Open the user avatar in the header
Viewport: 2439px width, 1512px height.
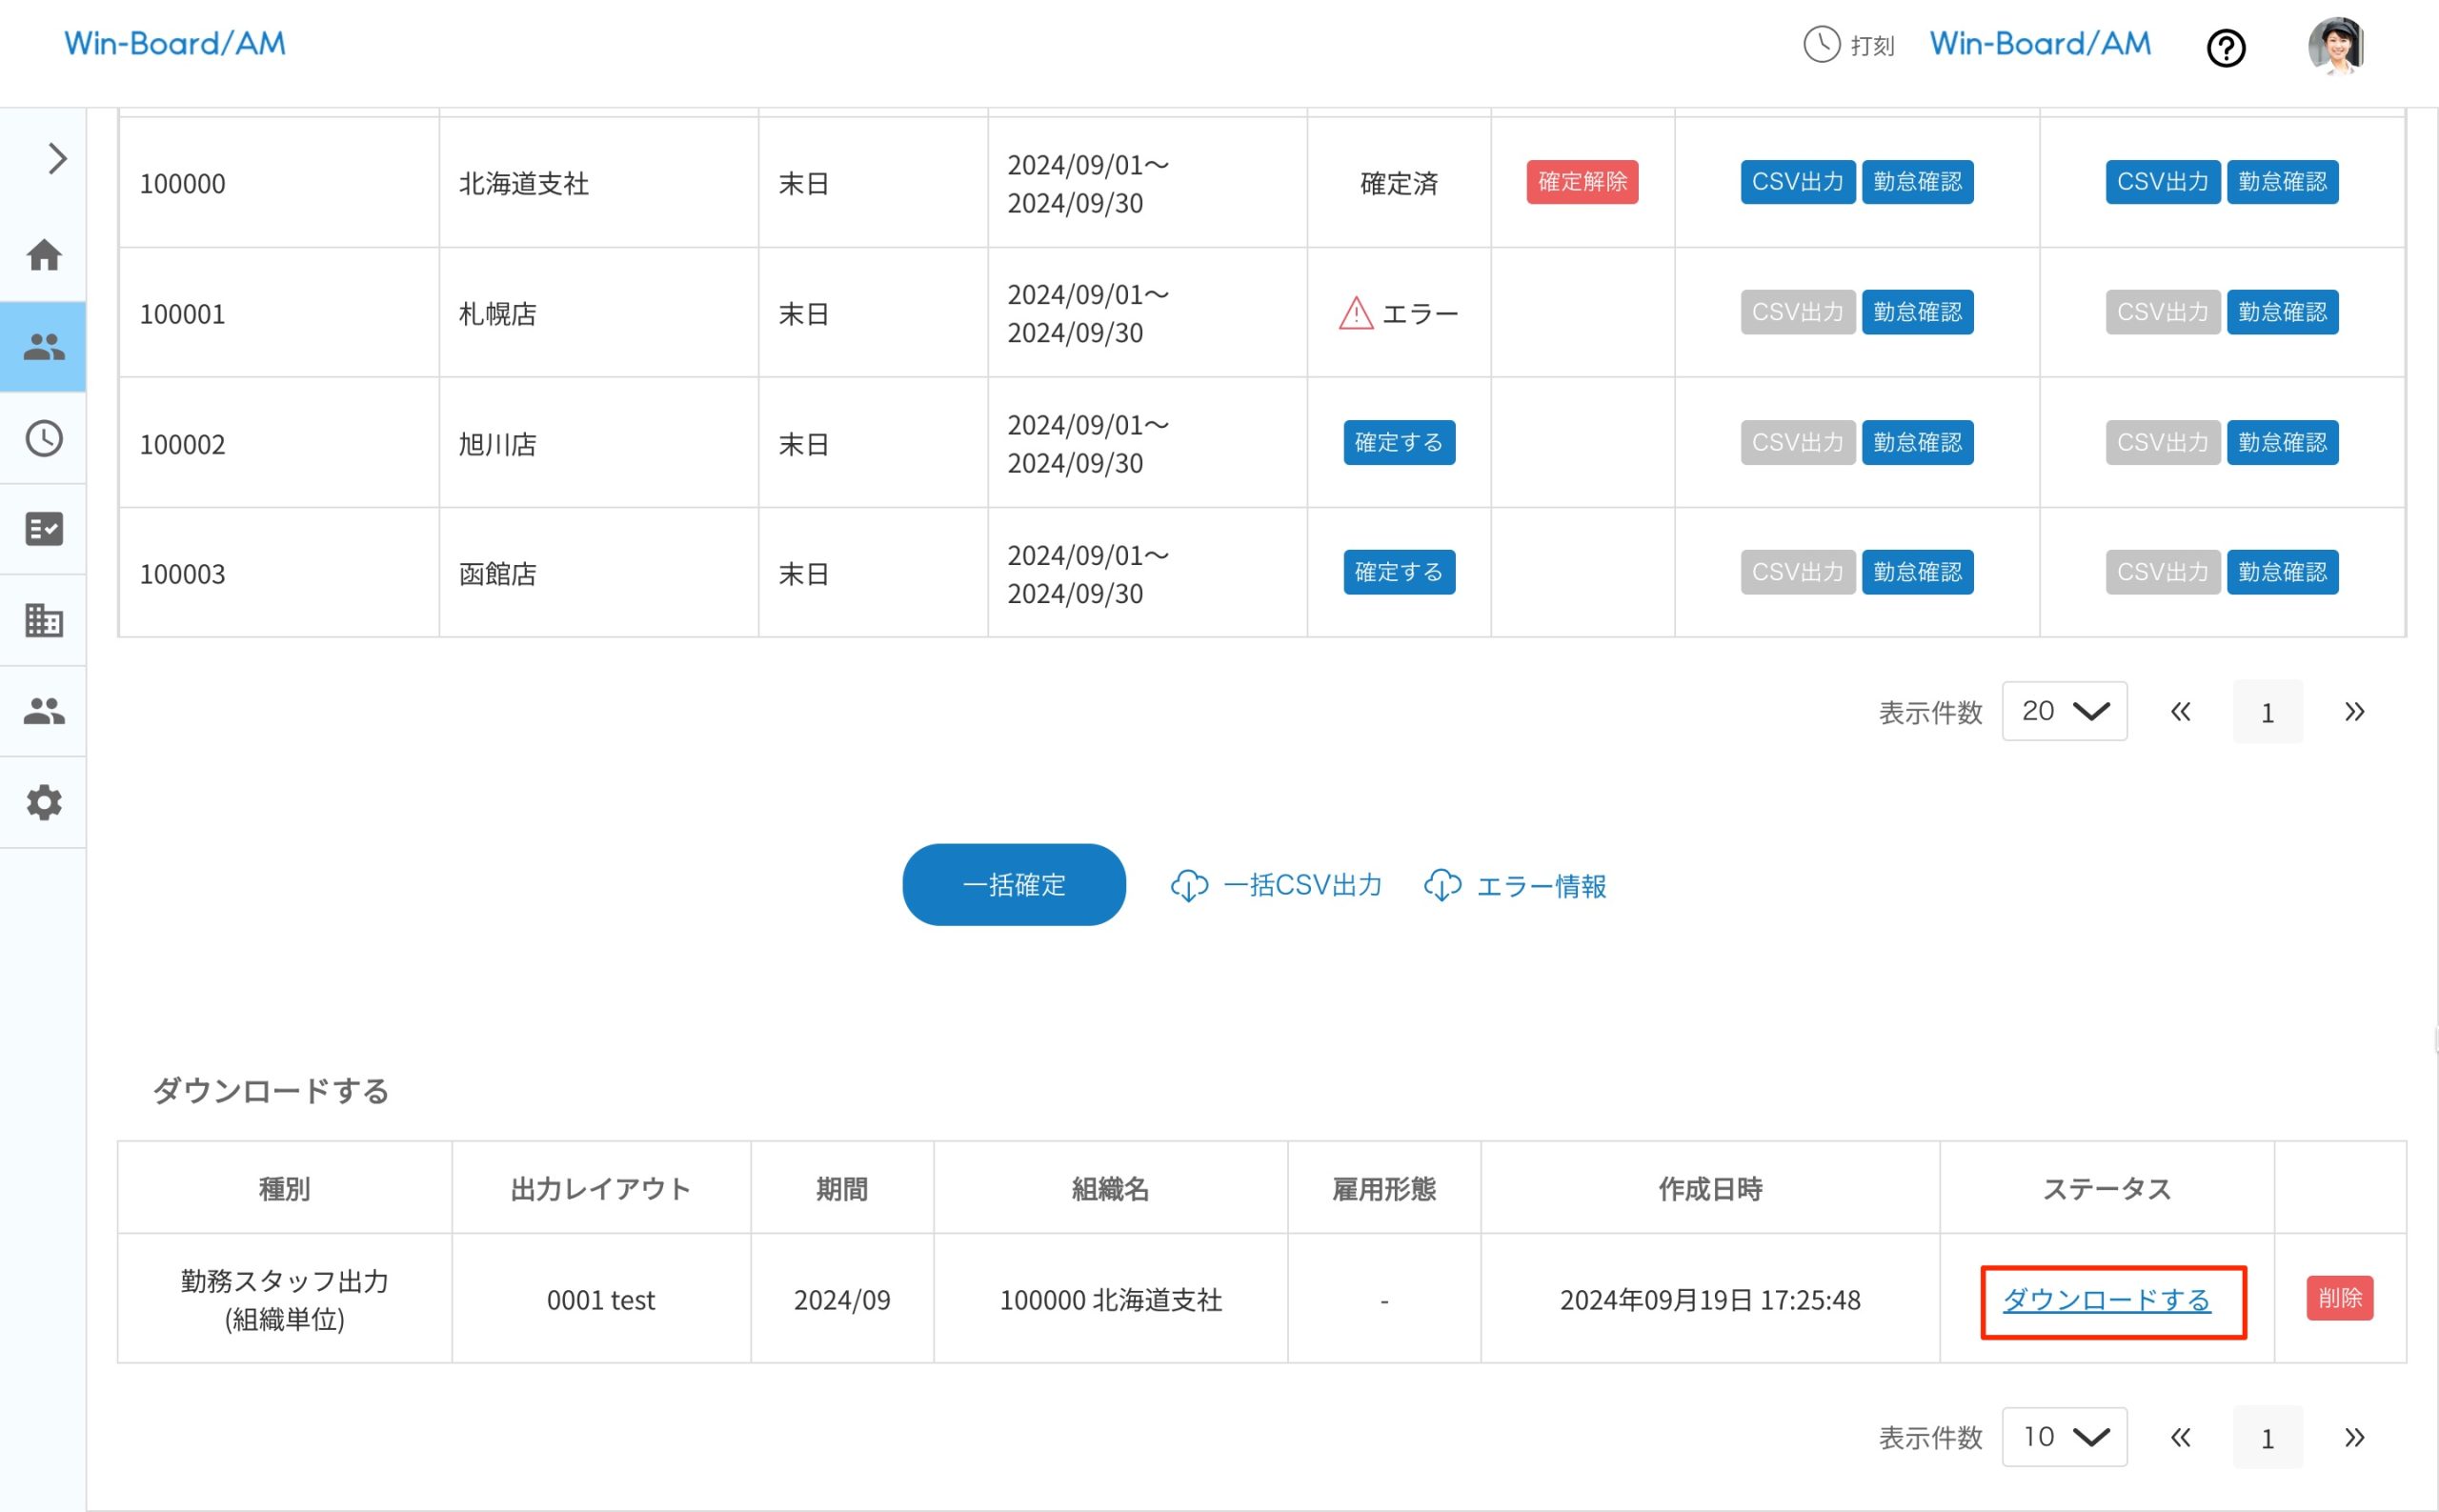pyautogui.click(x=2337, y=45)
